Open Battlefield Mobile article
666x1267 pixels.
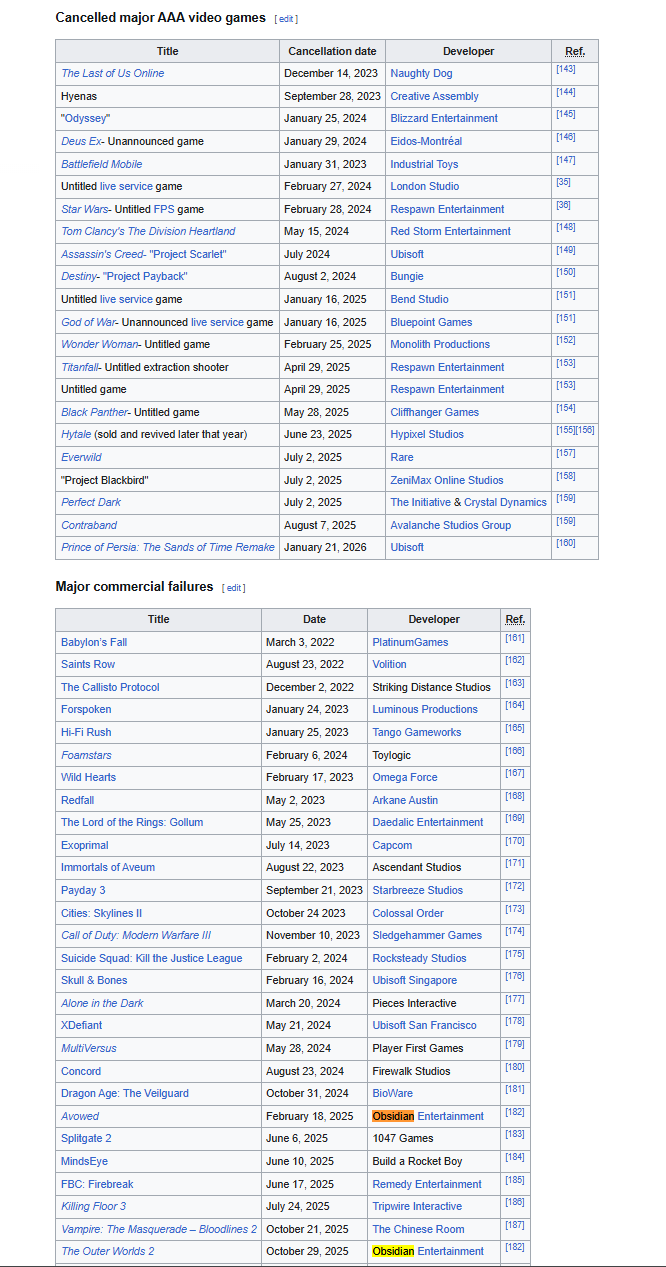101,164
